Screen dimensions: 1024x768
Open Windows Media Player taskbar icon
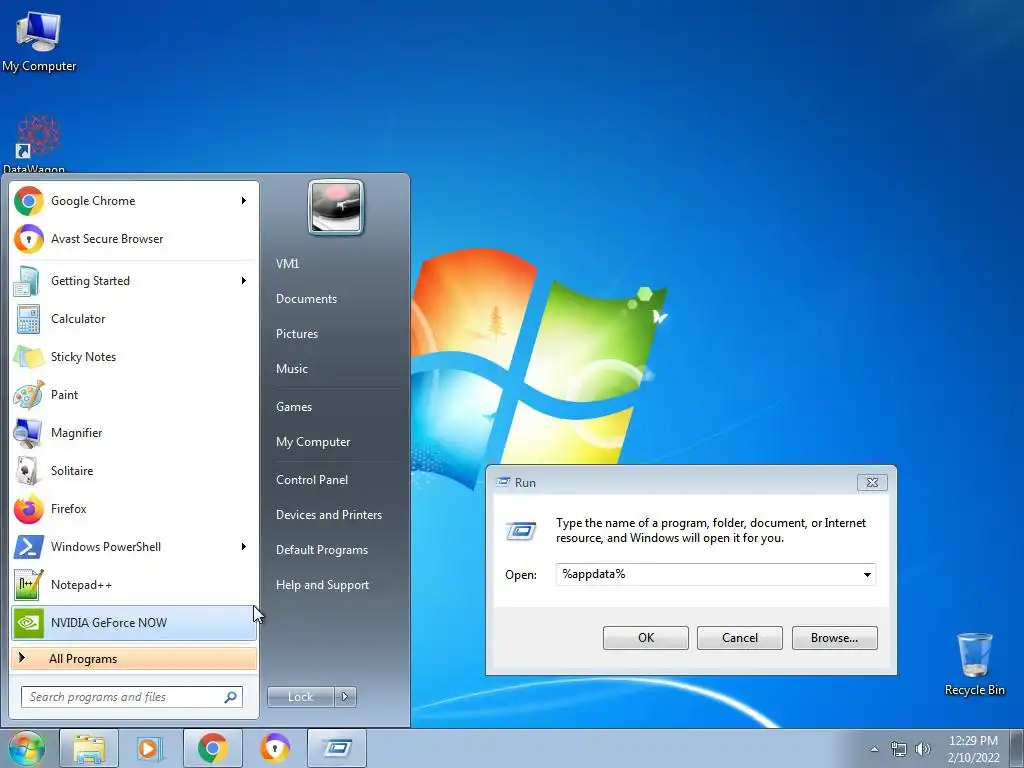(150, 748)
